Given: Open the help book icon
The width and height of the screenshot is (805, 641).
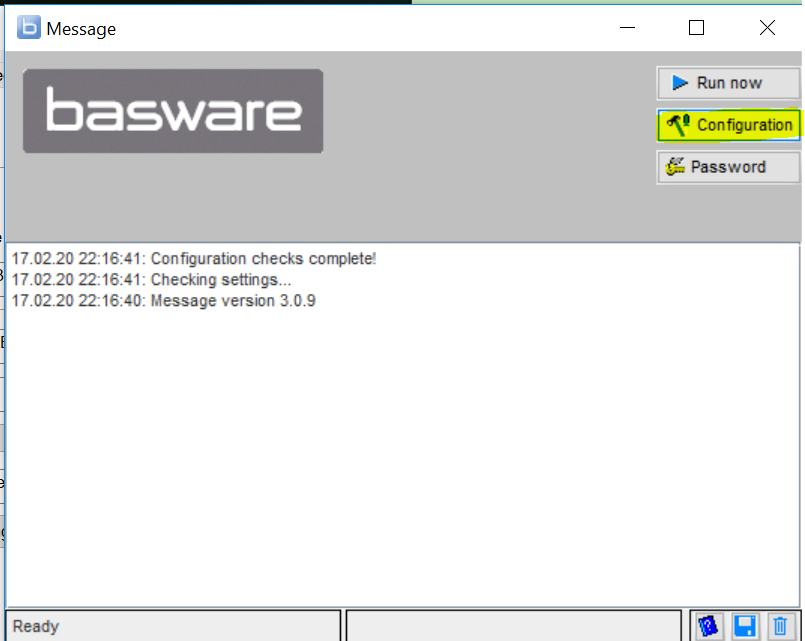Looking at the screenshot, I should coord(707,626).
